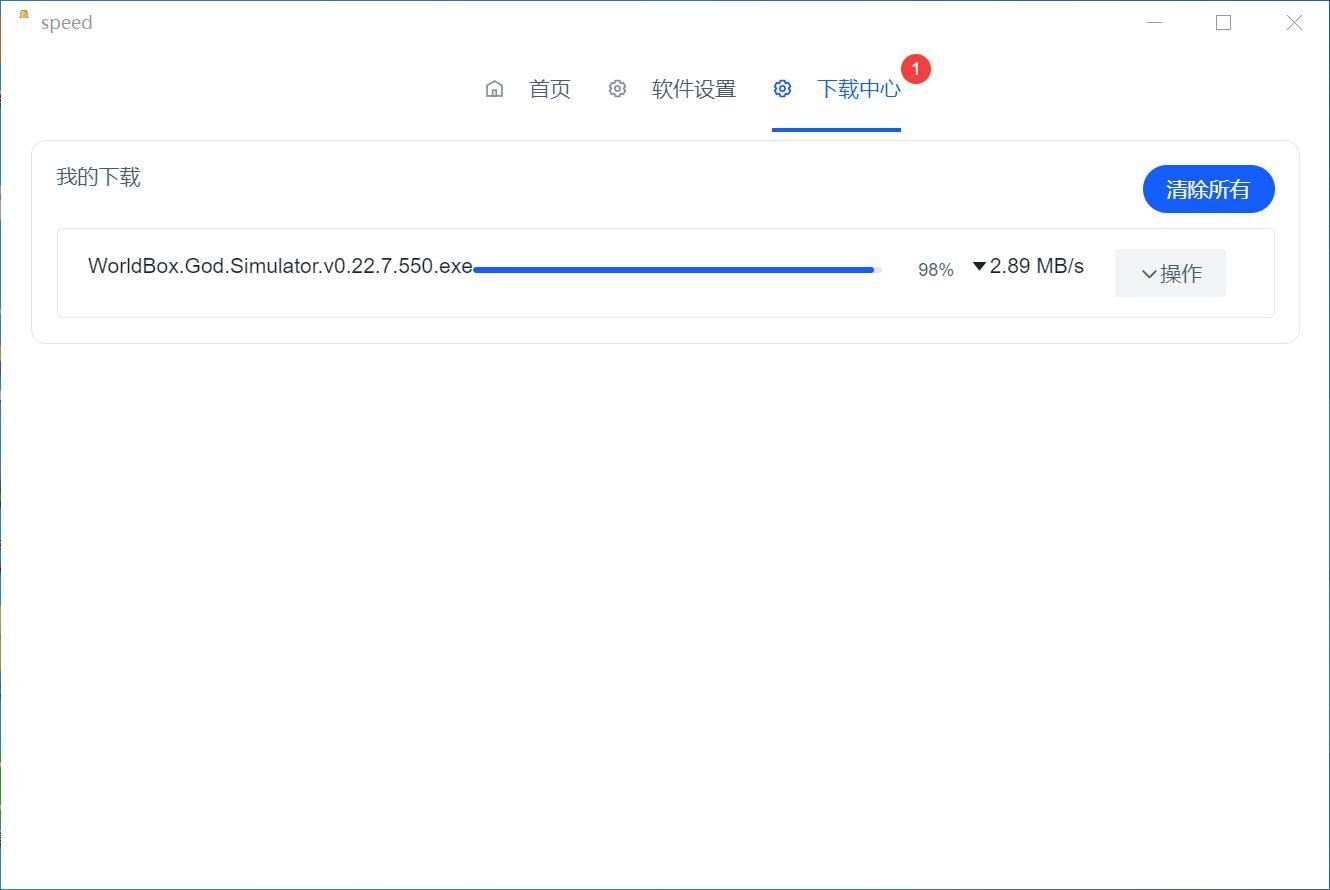1330x890 pixels.
Task: Maximize the speed window
Action: tap(1223, 22)
